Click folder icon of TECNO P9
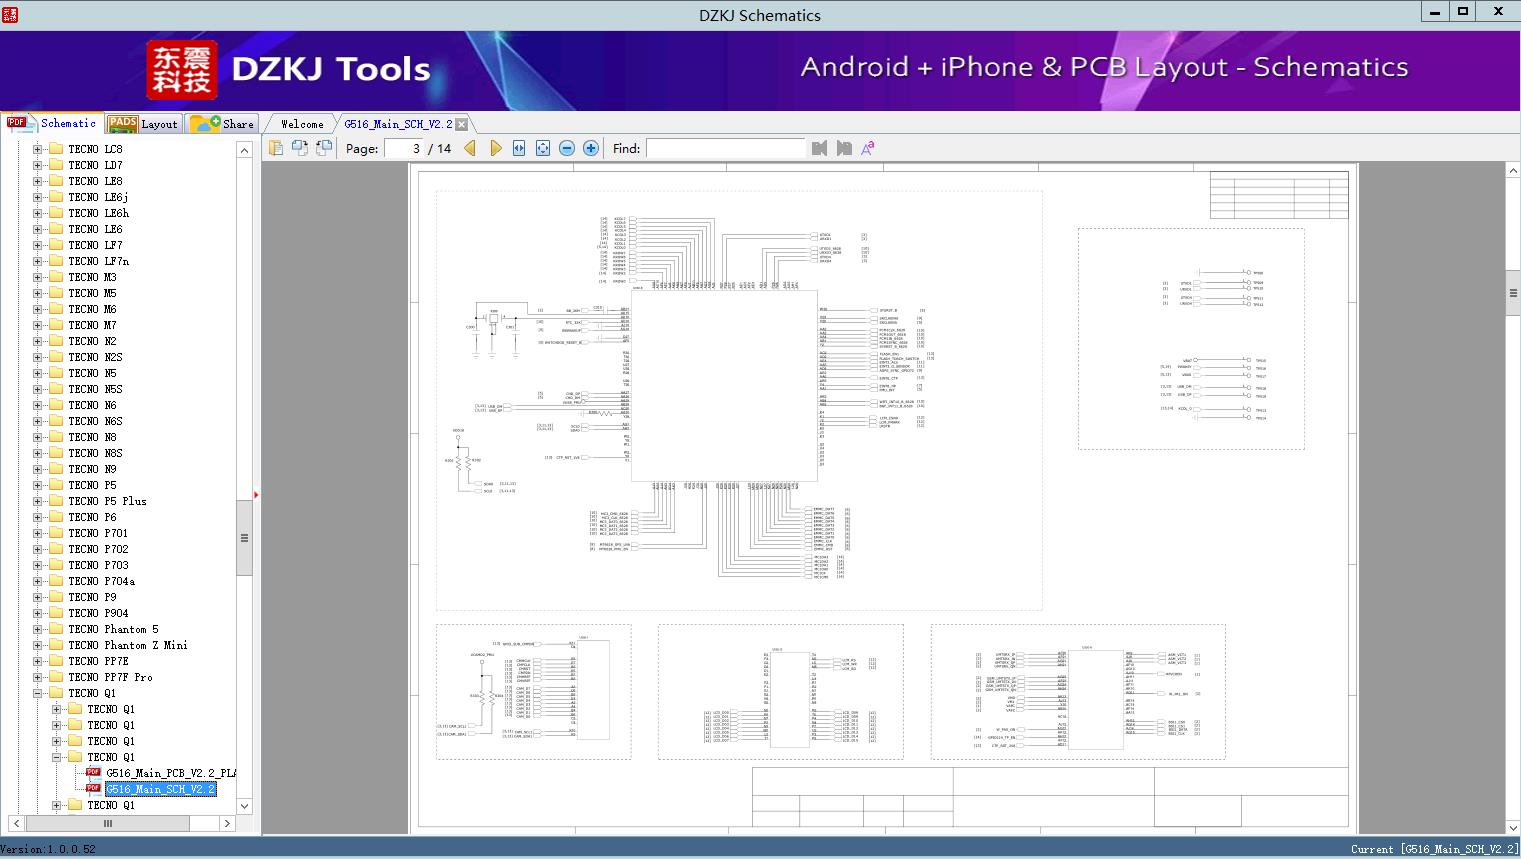This screenshot has height=859, width=1521. point(56,597)
